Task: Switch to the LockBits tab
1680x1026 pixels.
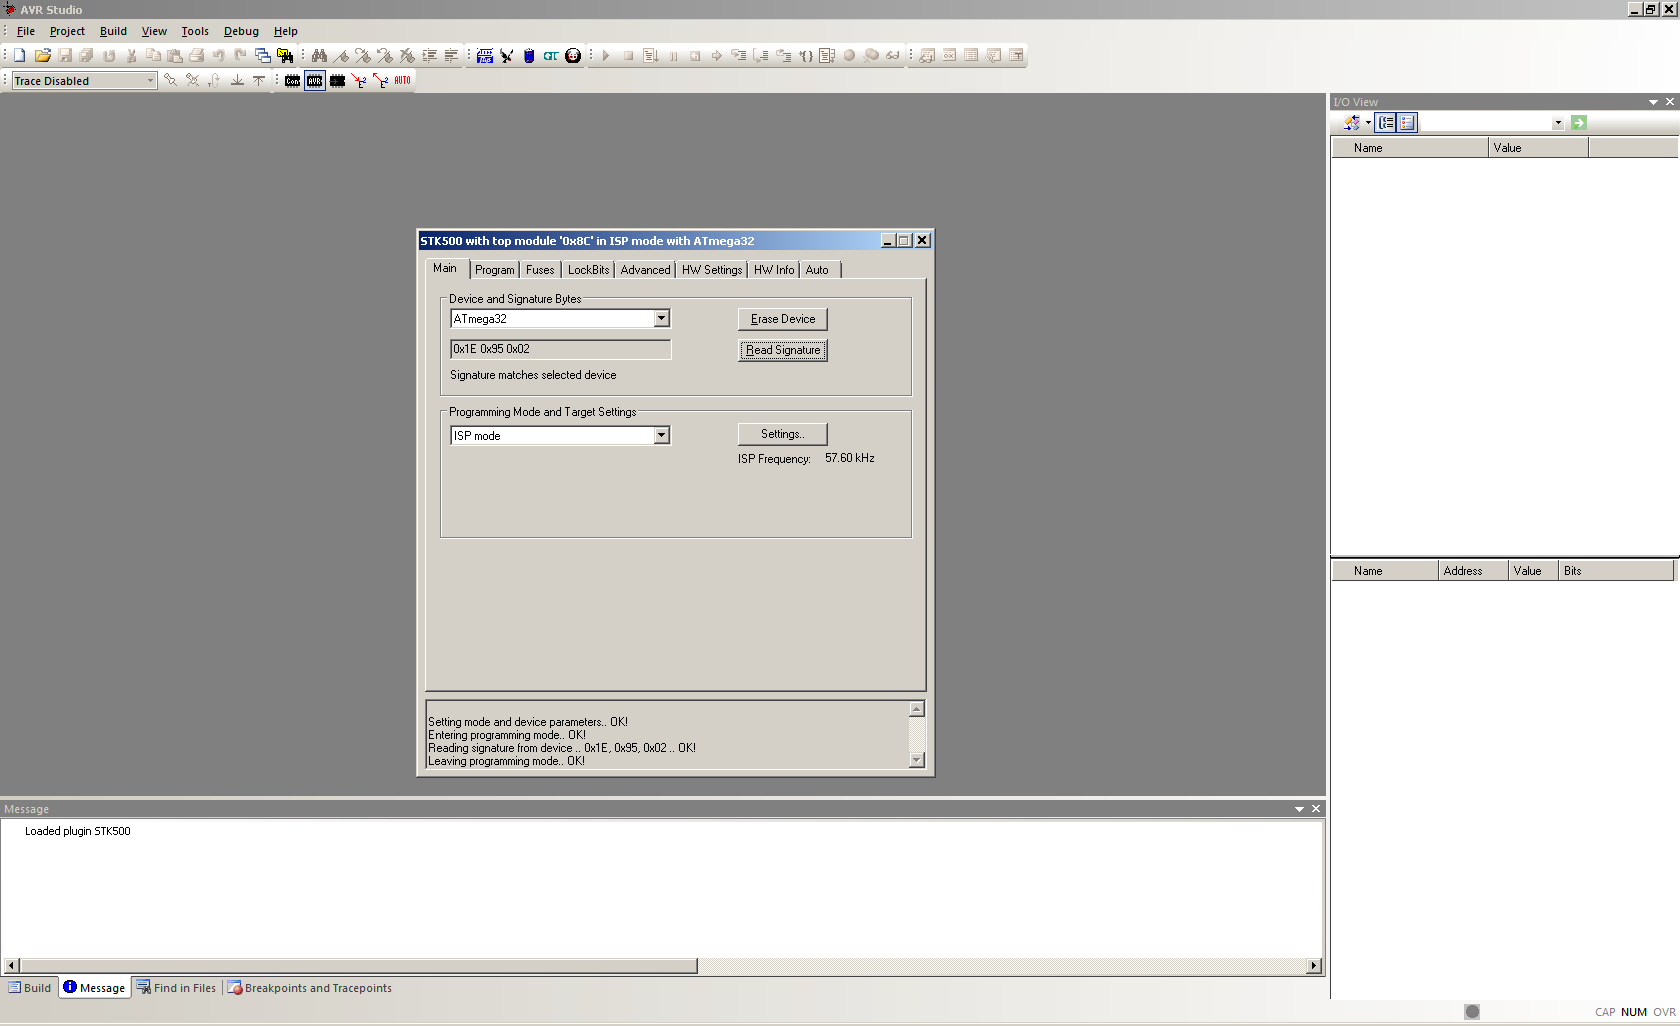Action: coord(588,270)
